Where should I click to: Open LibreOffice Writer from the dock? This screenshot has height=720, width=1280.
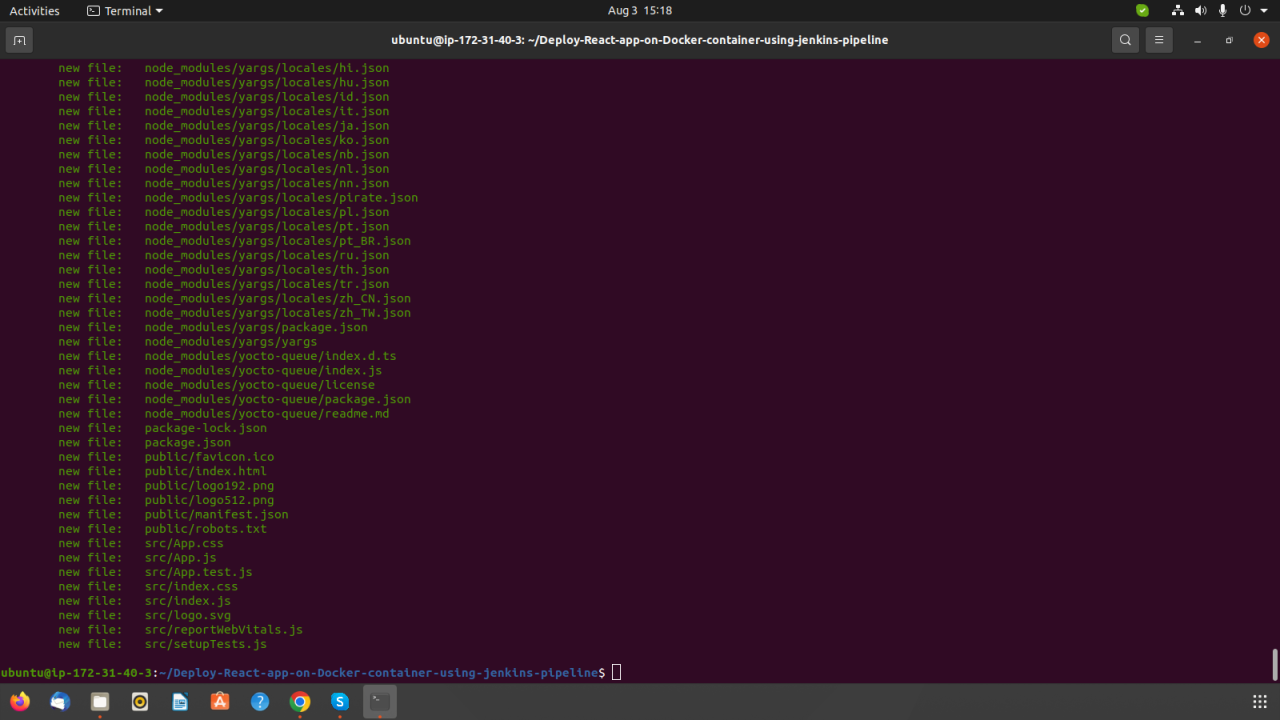click(x=180, y=702)
